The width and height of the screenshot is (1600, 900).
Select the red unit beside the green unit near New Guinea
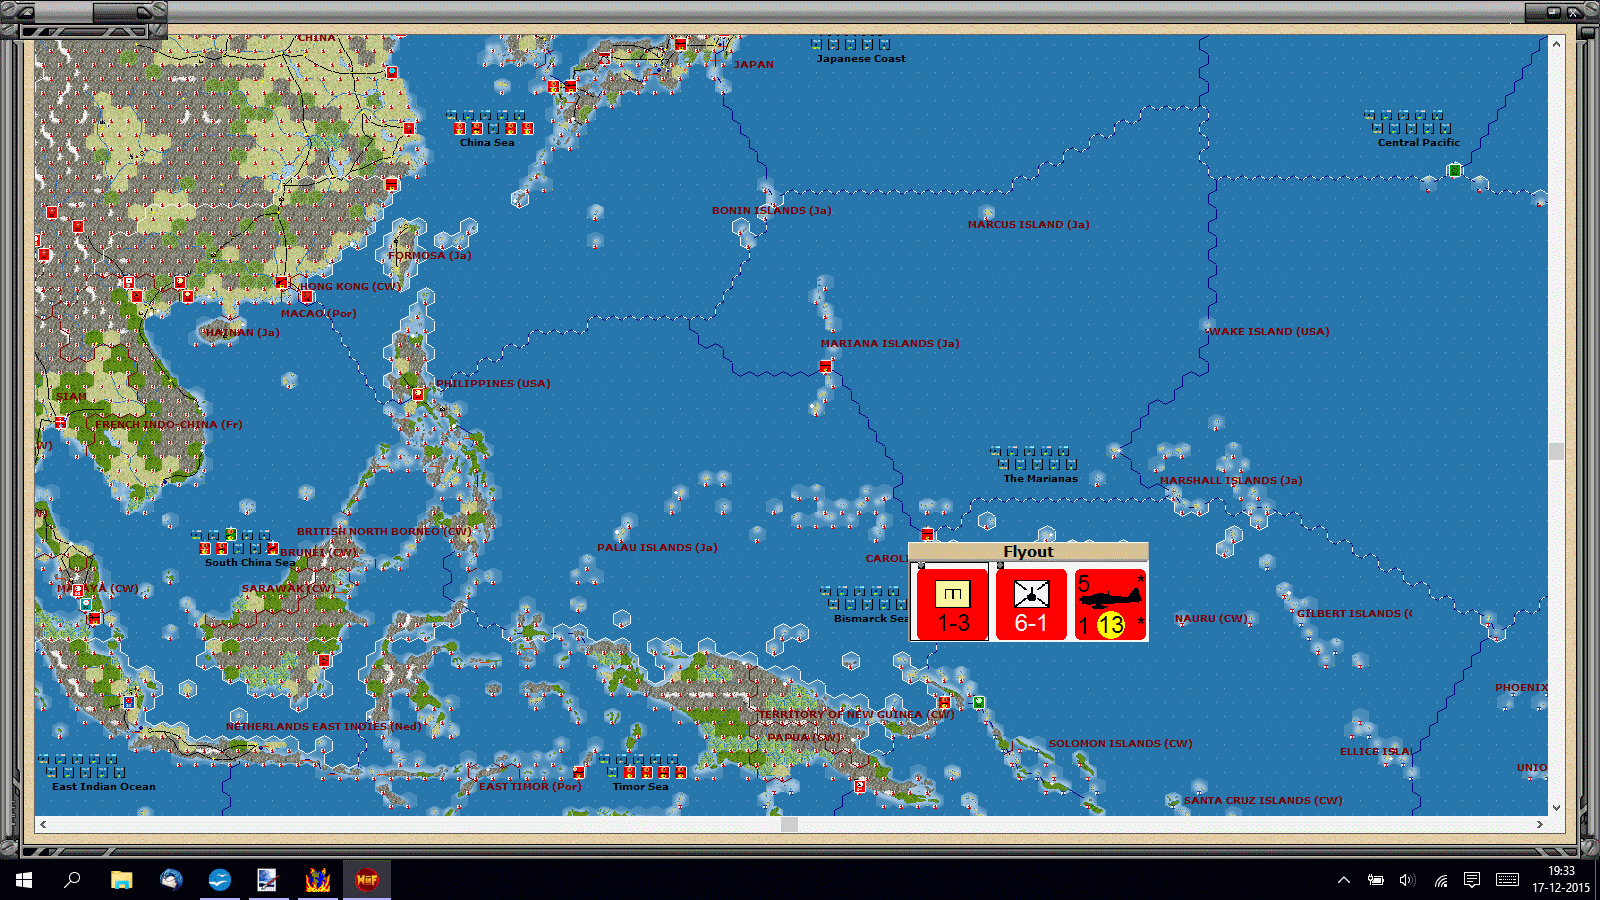(944, 703)
